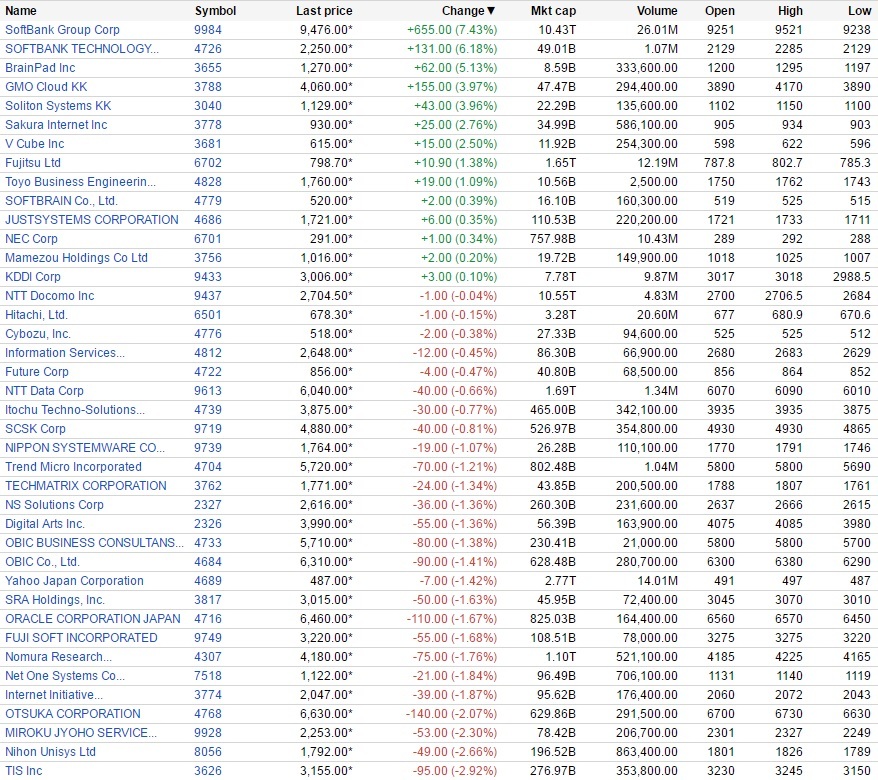Screen dimensions: 878x780
Task: Click the ticker symbol 4689
Action: 208,581
